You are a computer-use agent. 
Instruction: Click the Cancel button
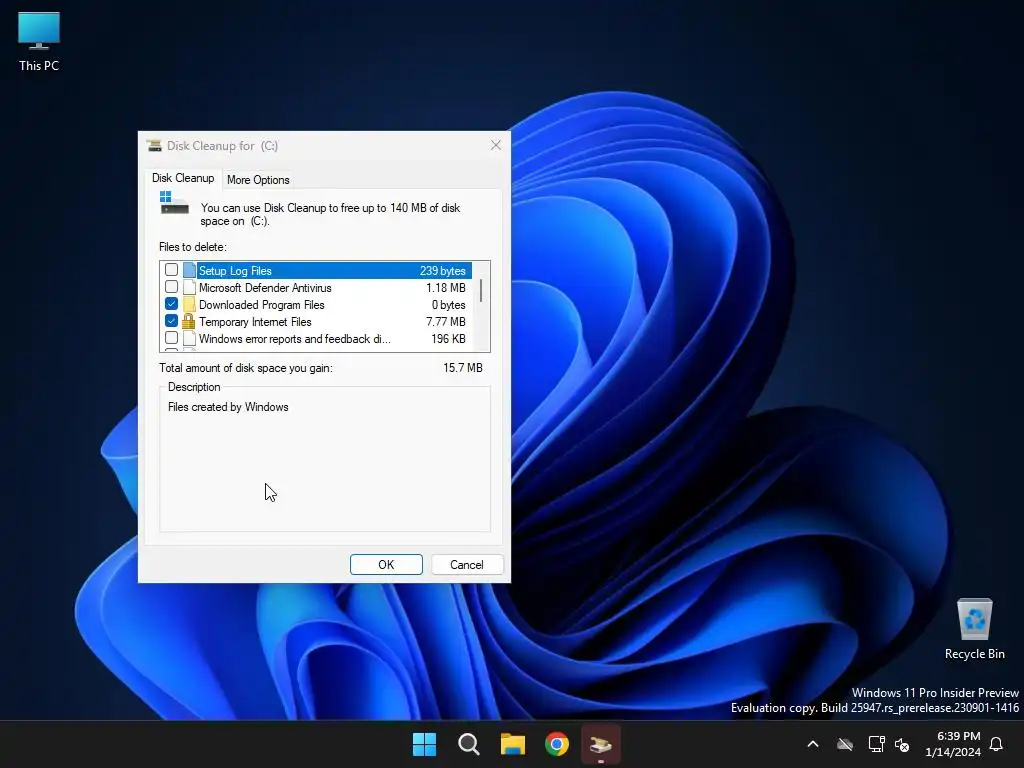tap(466, 564)
